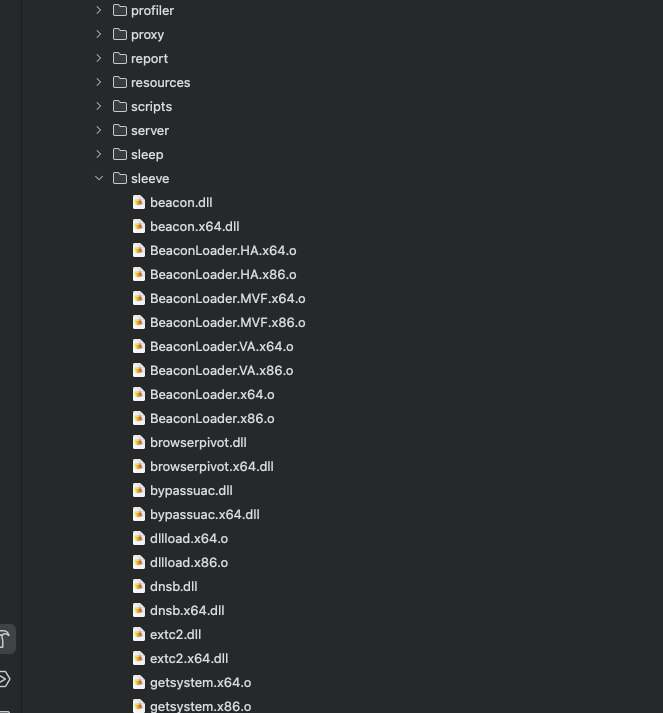The image size is (663, 713).
Task: Click the BeaconLoader.HA.x64.o file icon
Action: coord(139,250)
